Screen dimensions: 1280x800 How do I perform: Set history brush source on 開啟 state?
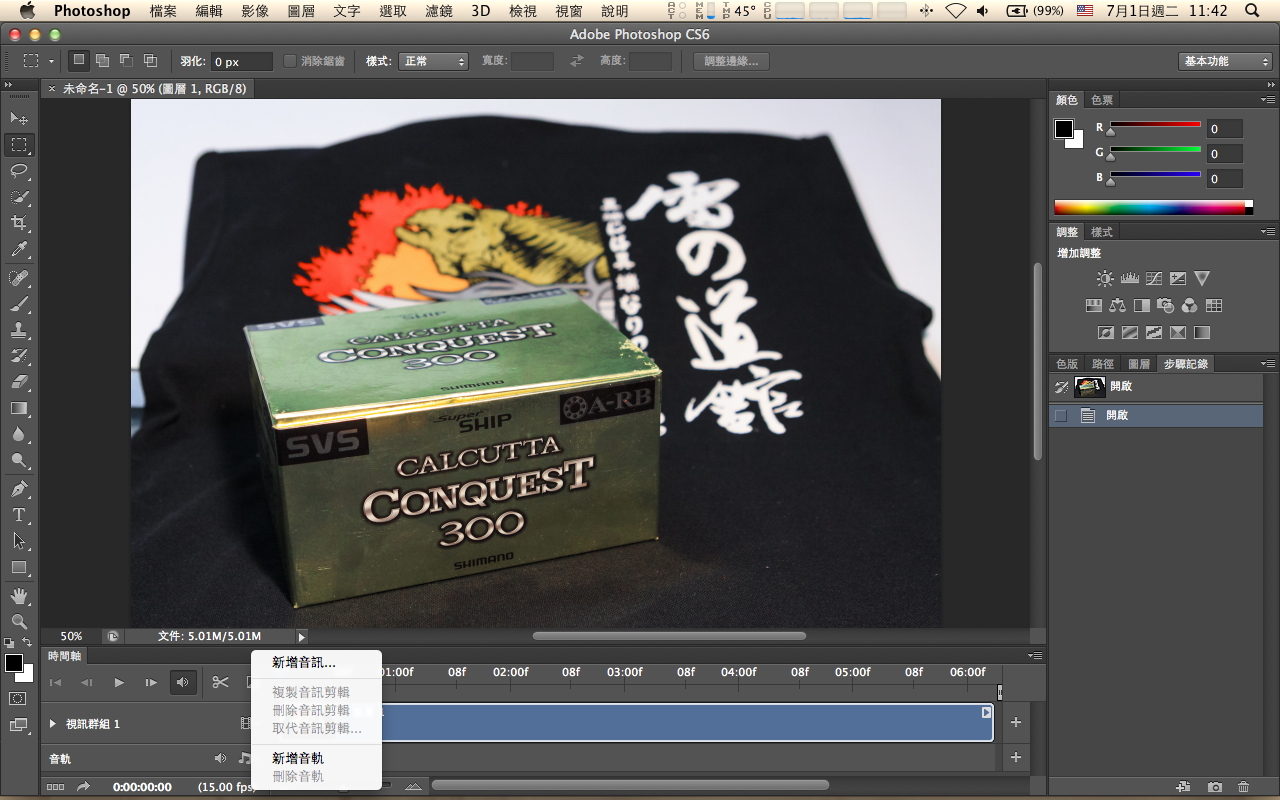[1061, 415]
